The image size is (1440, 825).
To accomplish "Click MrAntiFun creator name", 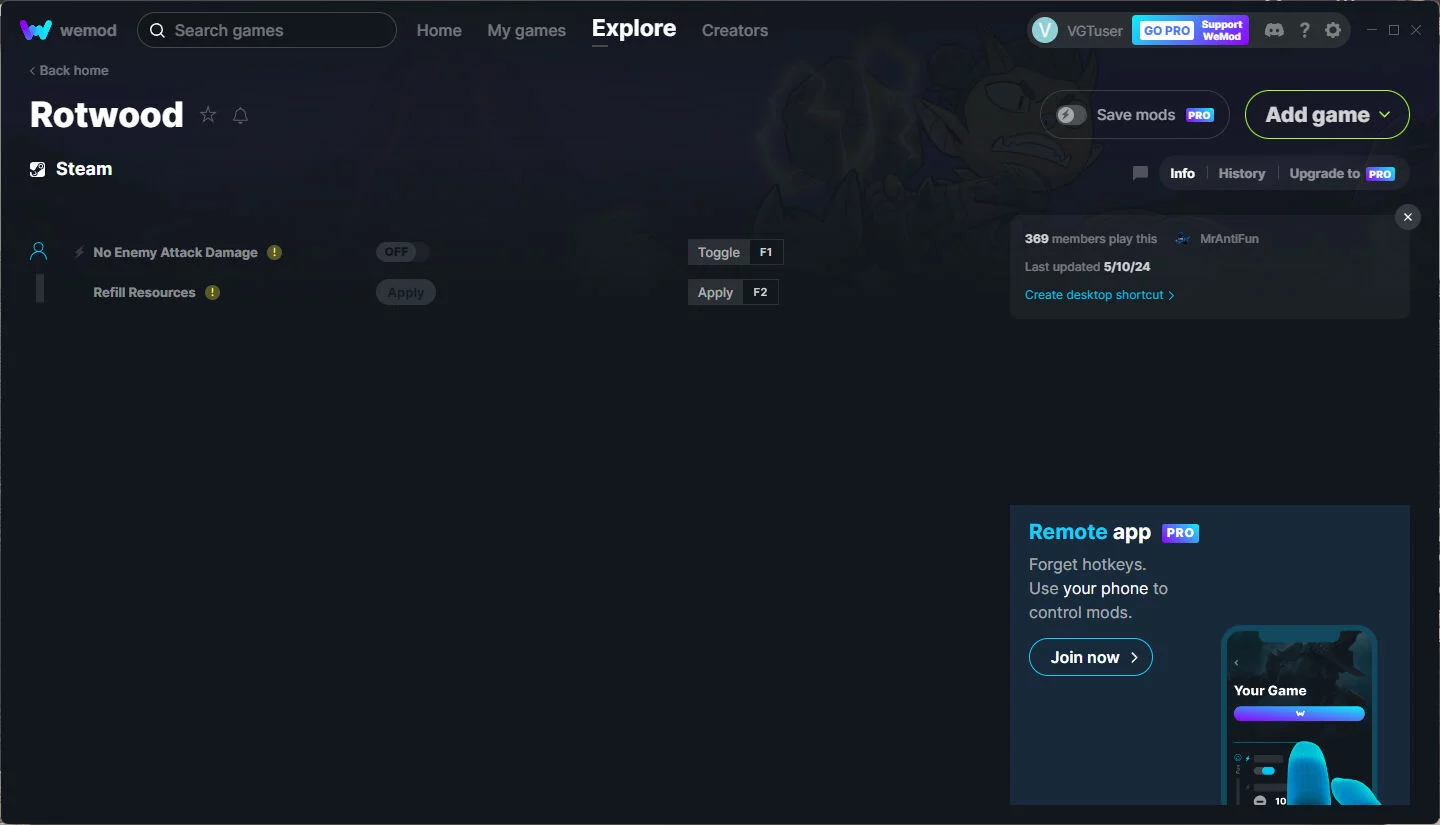I will [x=1229, y=239].
